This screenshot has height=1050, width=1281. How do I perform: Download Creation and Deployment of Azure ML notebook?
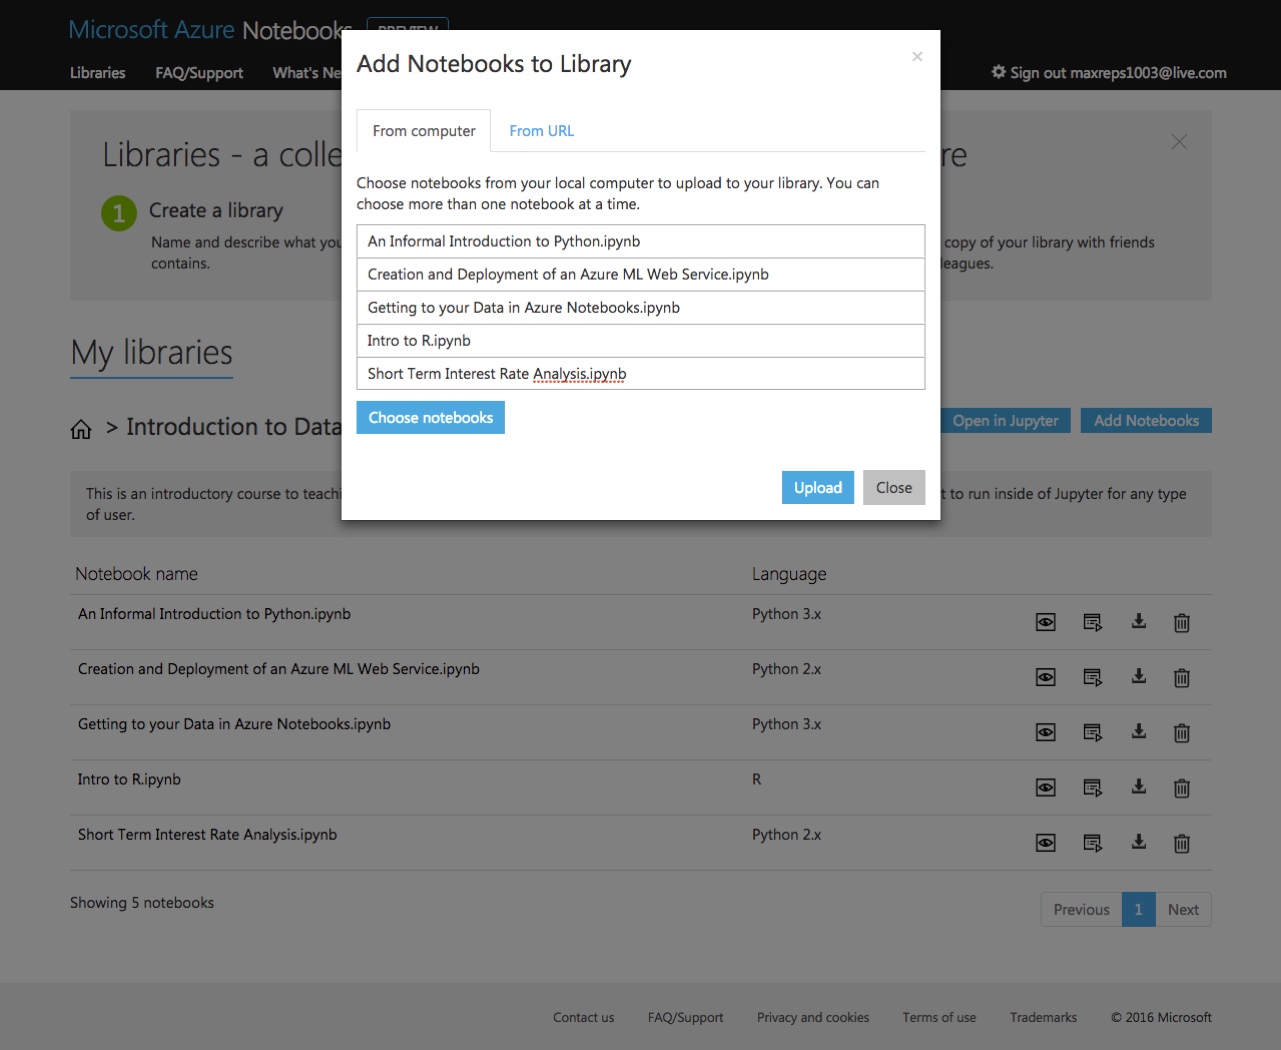(x=1138, y=677)
